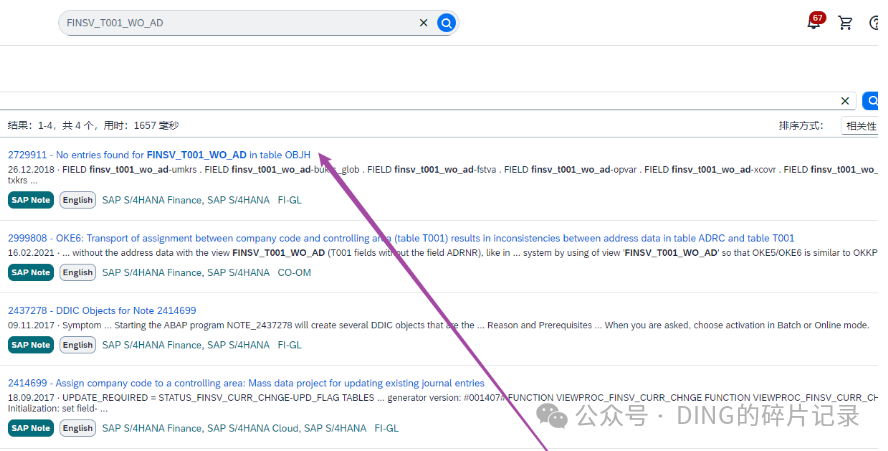The height and width of the screenshot is (451, 888).
Task: Open the 相关性 sort dropdown
Action: tap(860, 126)
